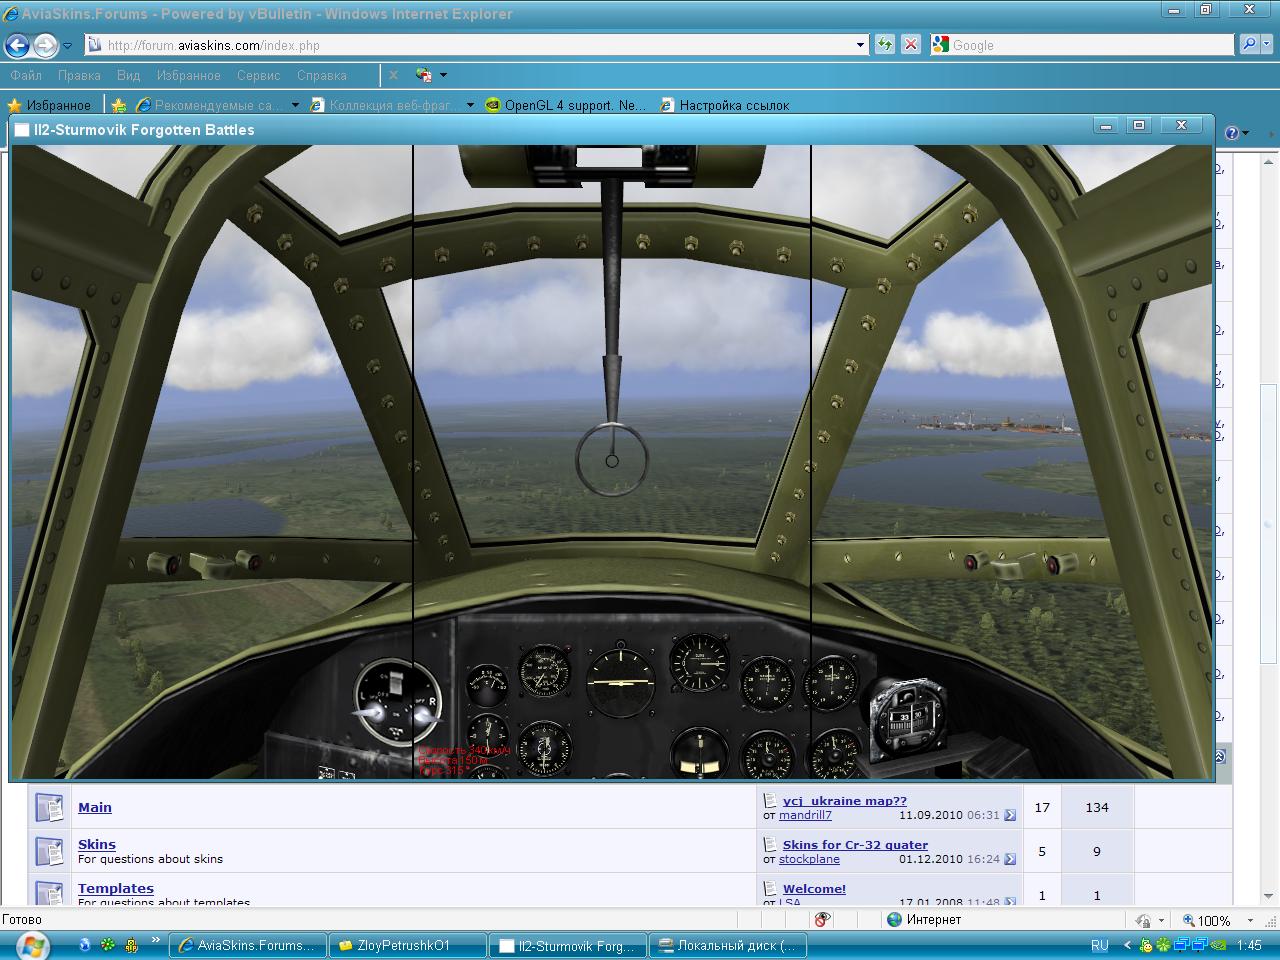Open the Вид menu
The width and height of the screenshot is (1280, 960).
tap(128, 75)
